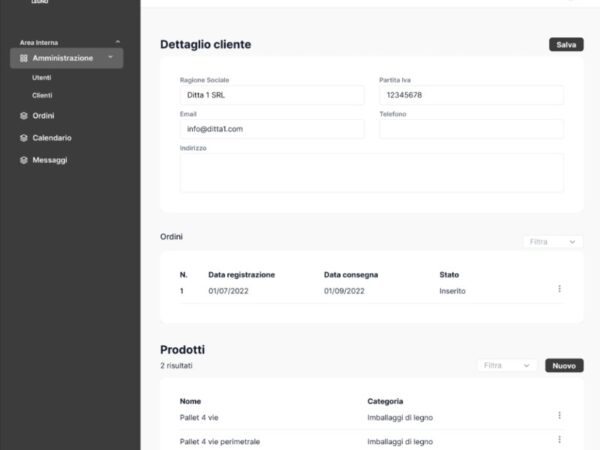Click the Ordini icon in sidebar
This screenshot has height=450, width=600.
coord(24,116)
